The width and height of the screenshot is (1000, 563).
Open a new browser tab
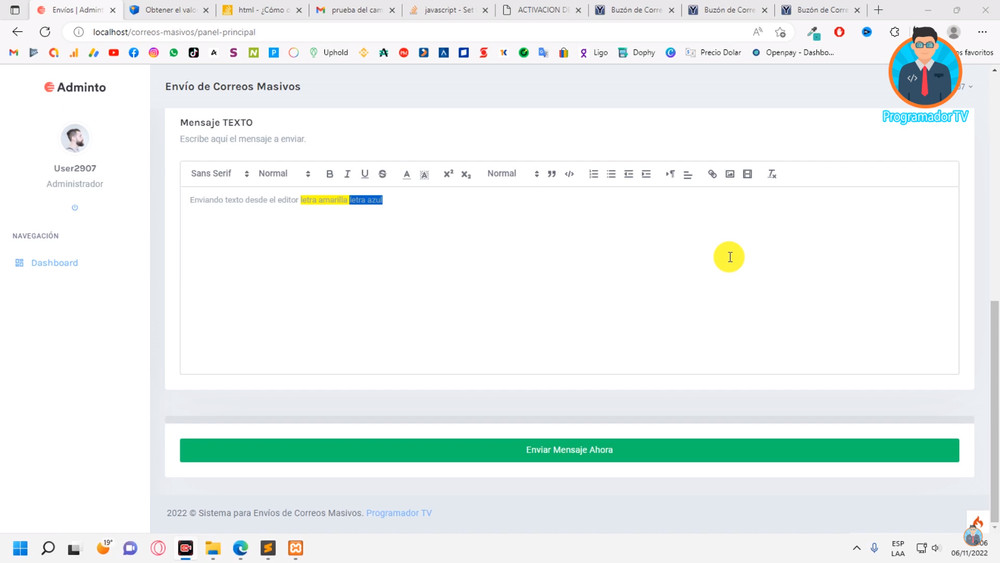pos(878,10)
